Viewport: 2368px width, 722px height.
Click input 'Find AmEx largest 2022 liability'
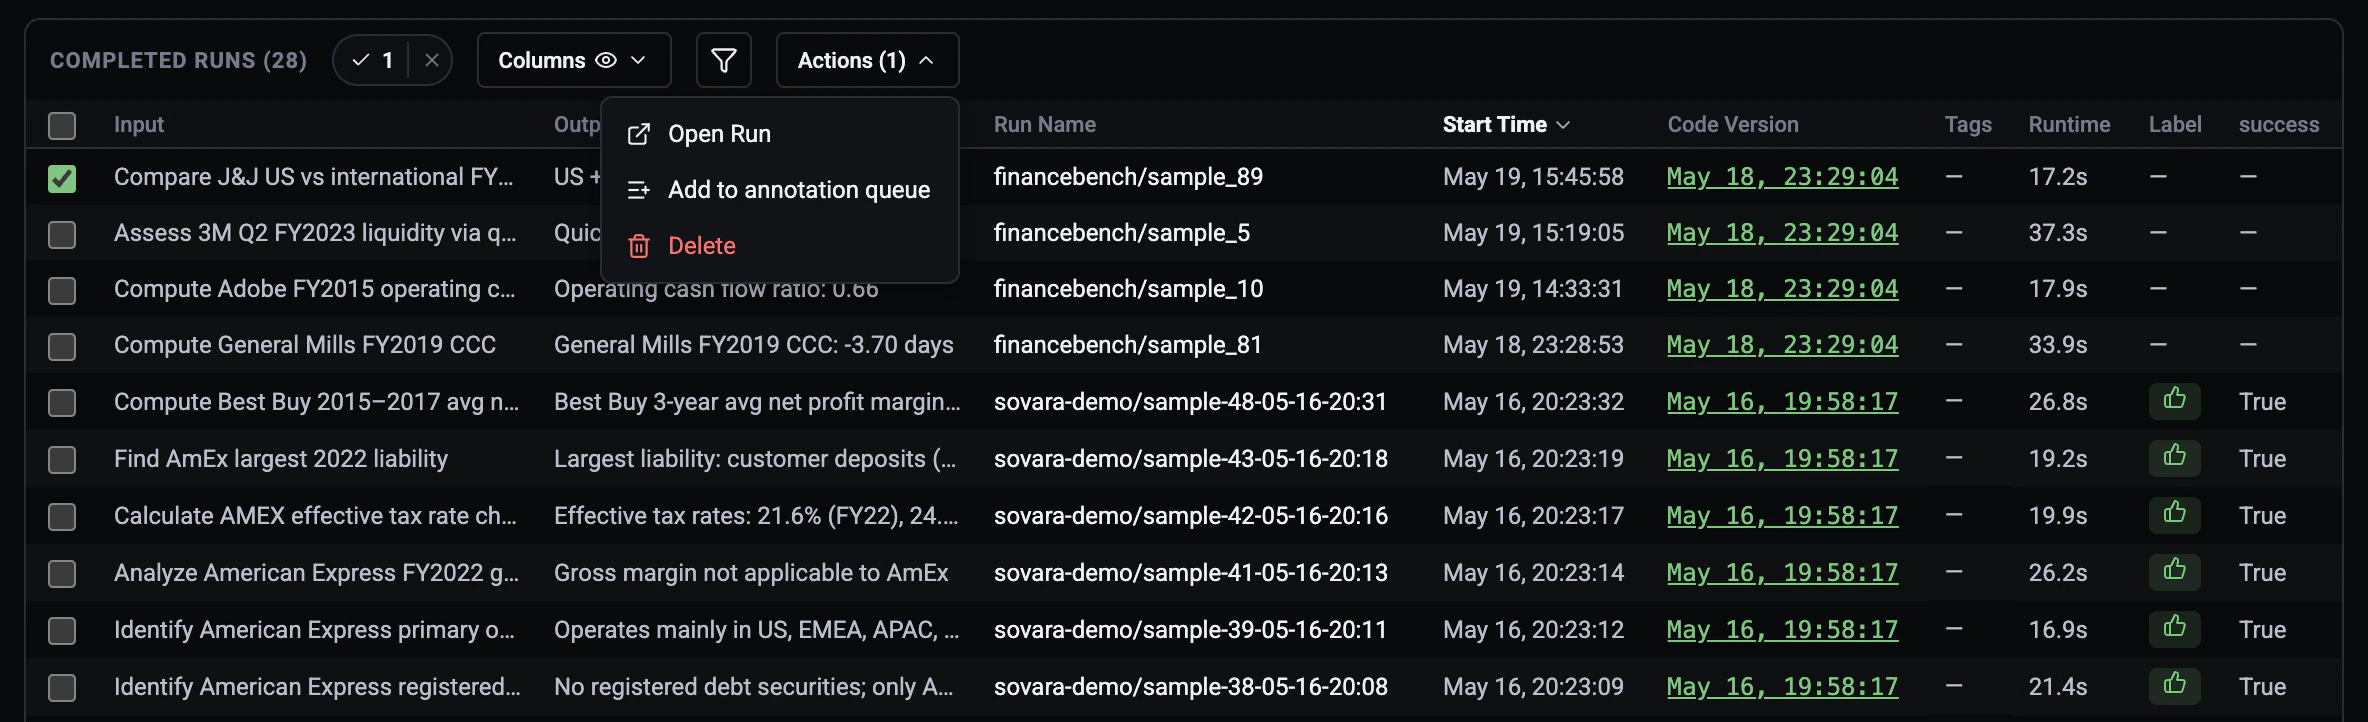tap(281, 459)
